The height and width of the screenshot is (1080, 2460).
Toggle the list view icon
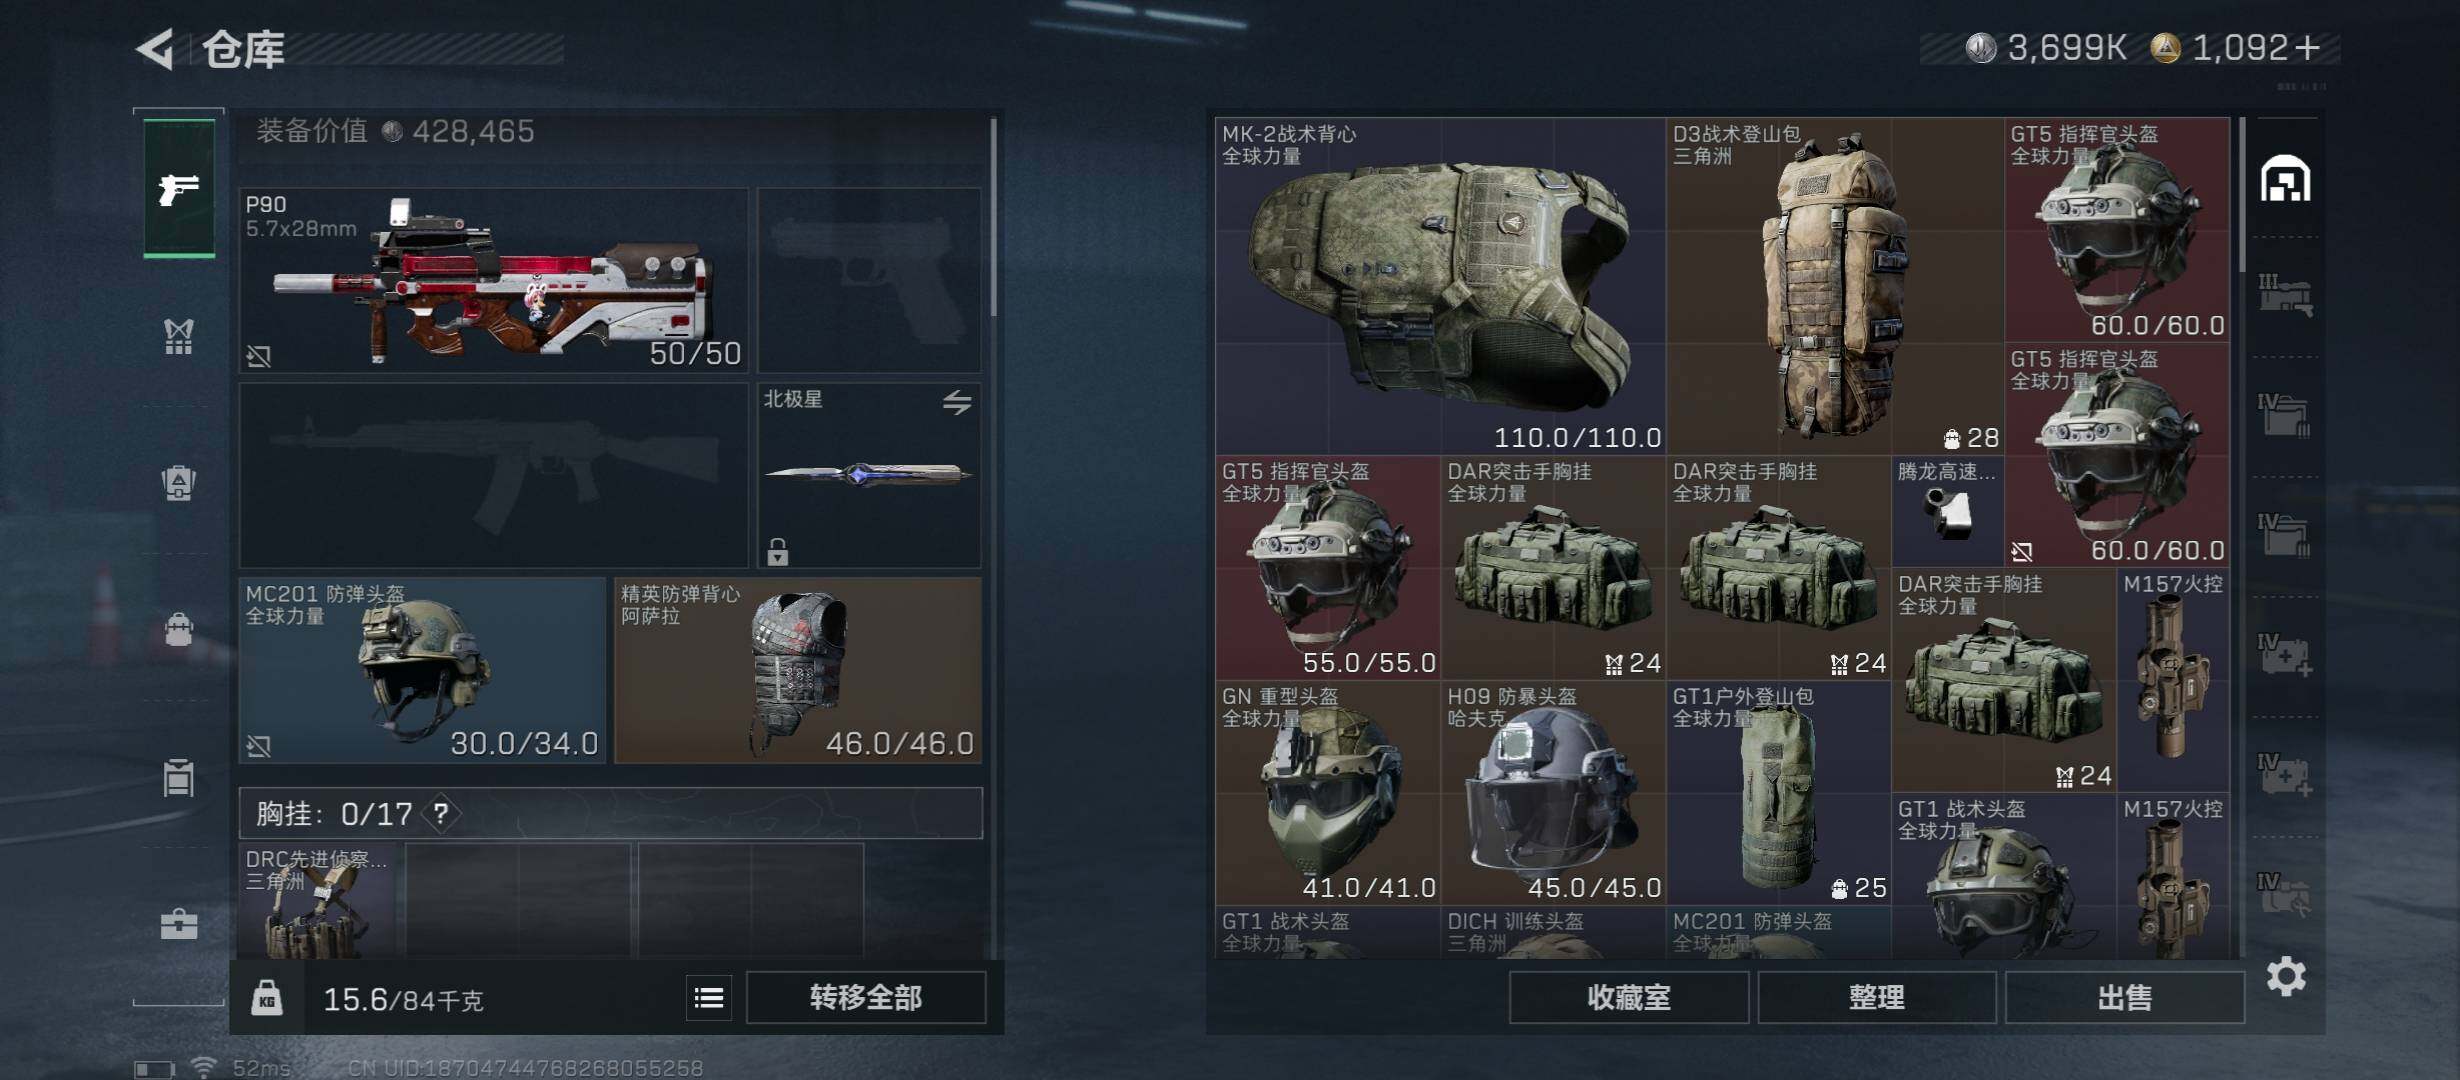[x=709, y=998]
